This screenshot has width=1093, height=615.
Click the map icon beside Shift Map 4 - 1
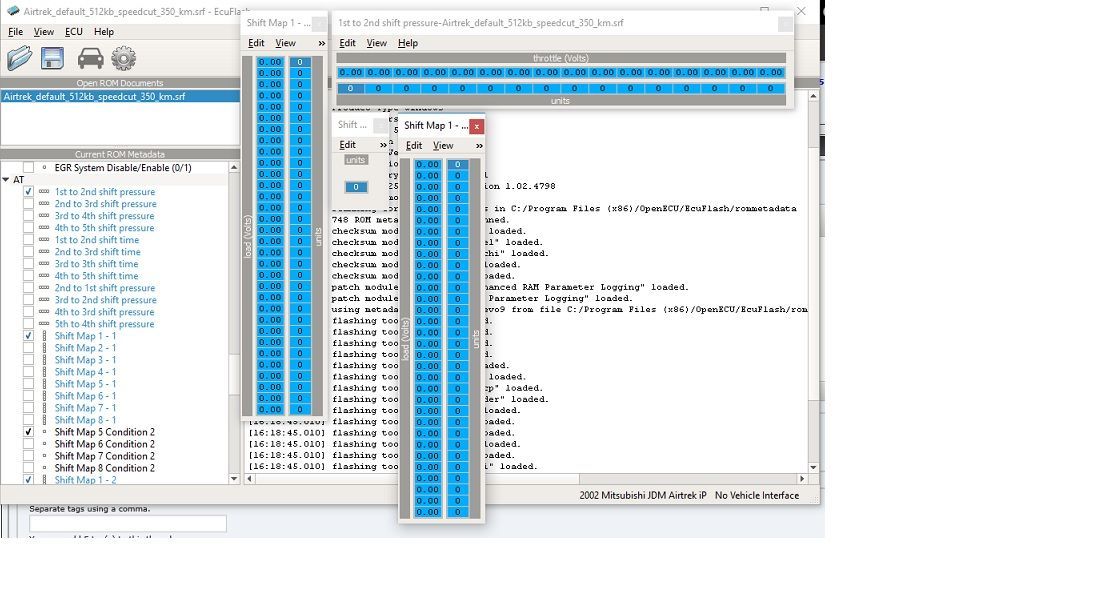click(x=44, y=372)
